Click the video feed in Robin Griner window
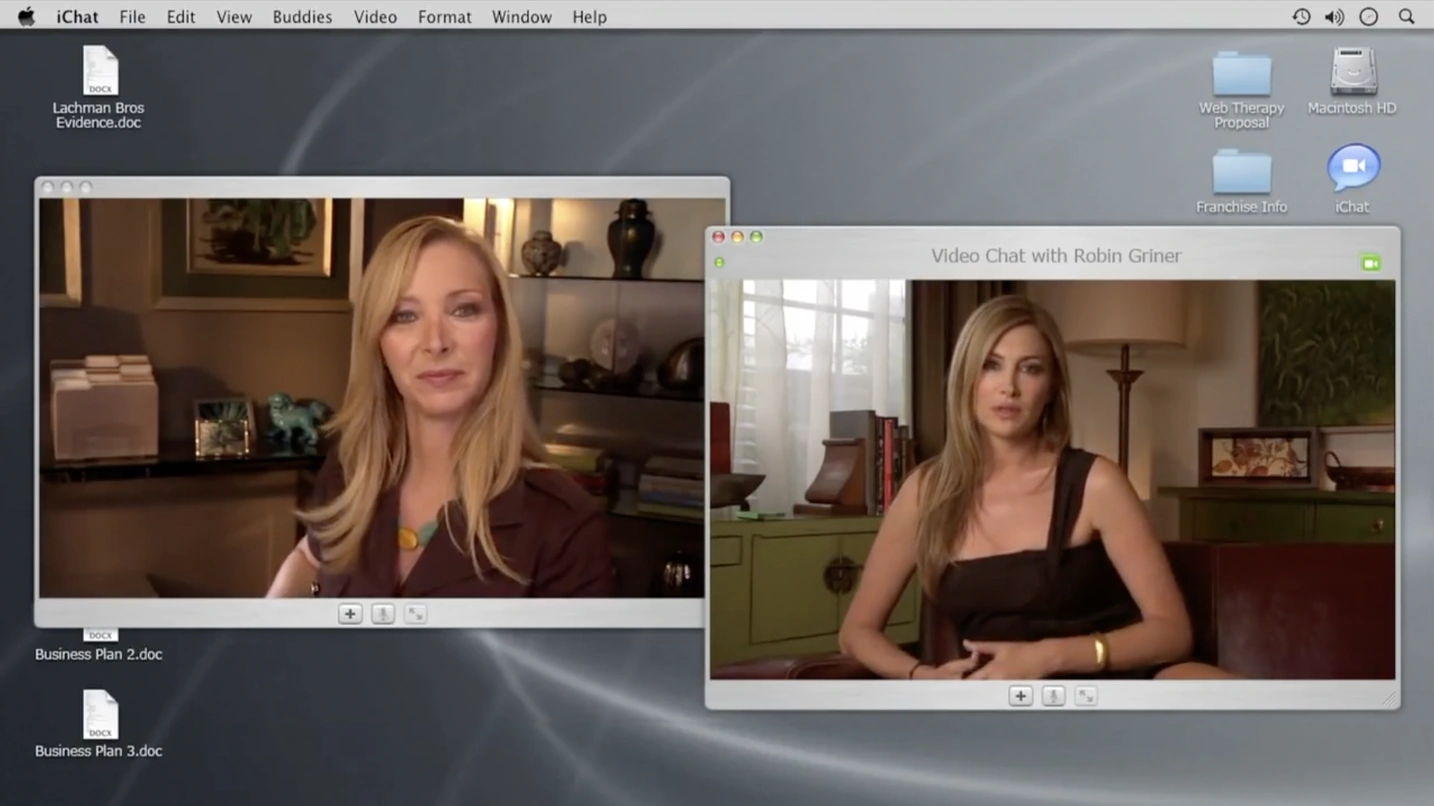The width and height of the screenshot is (1434, 806). click(x=1052, y=479)
